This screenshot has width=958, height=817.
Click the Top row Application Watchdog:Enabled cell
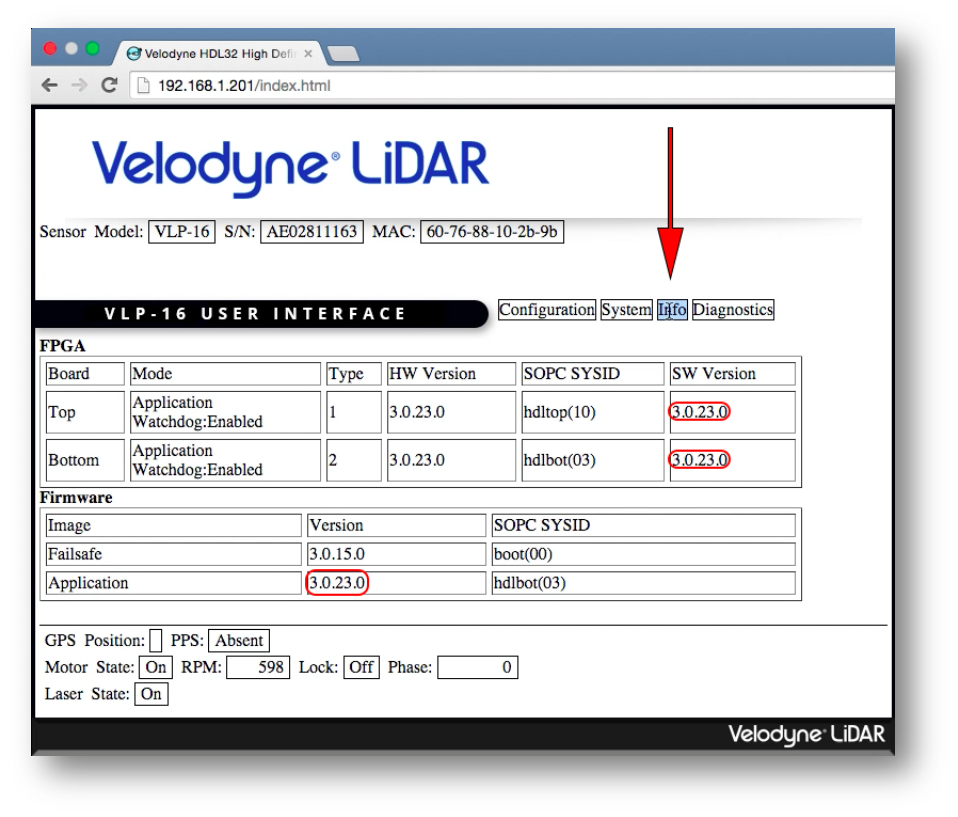click(225, 412)
